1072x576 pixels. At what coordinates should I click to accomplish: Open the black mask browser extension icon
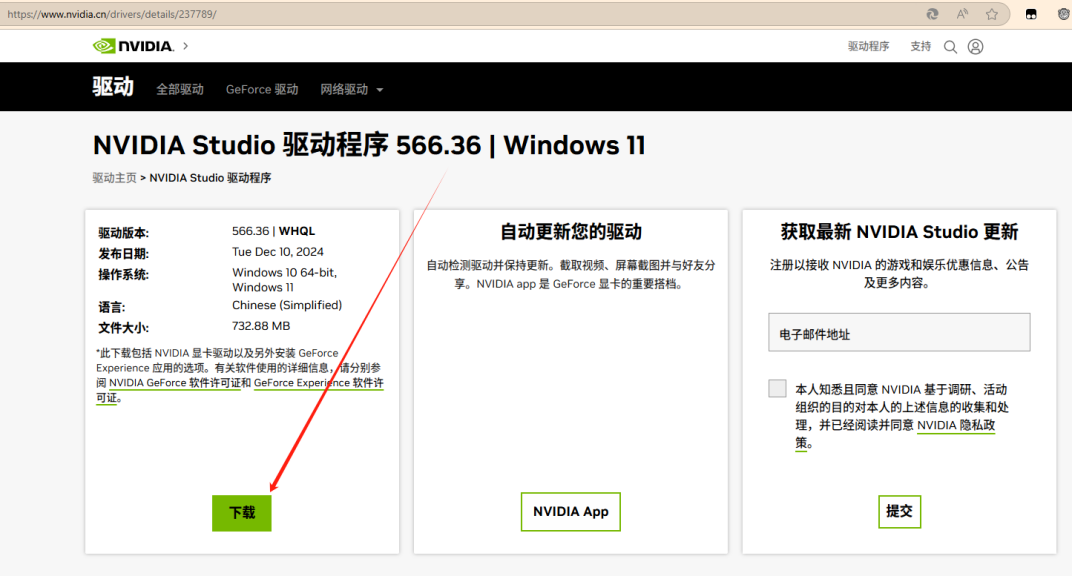point(1031,15)
